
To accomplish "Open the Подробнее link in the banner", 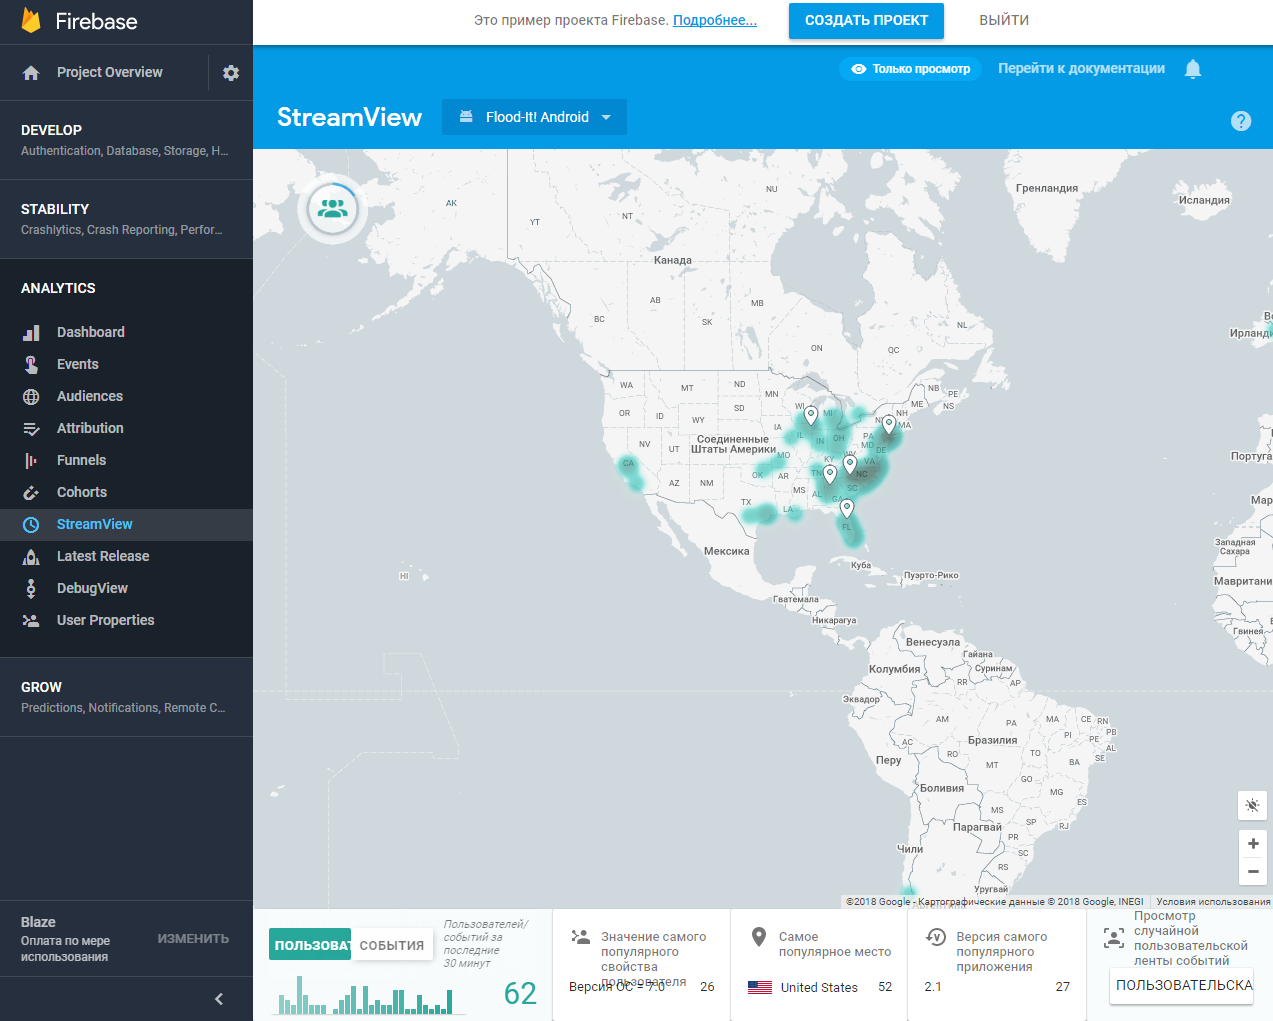I will tap(714, 19).
